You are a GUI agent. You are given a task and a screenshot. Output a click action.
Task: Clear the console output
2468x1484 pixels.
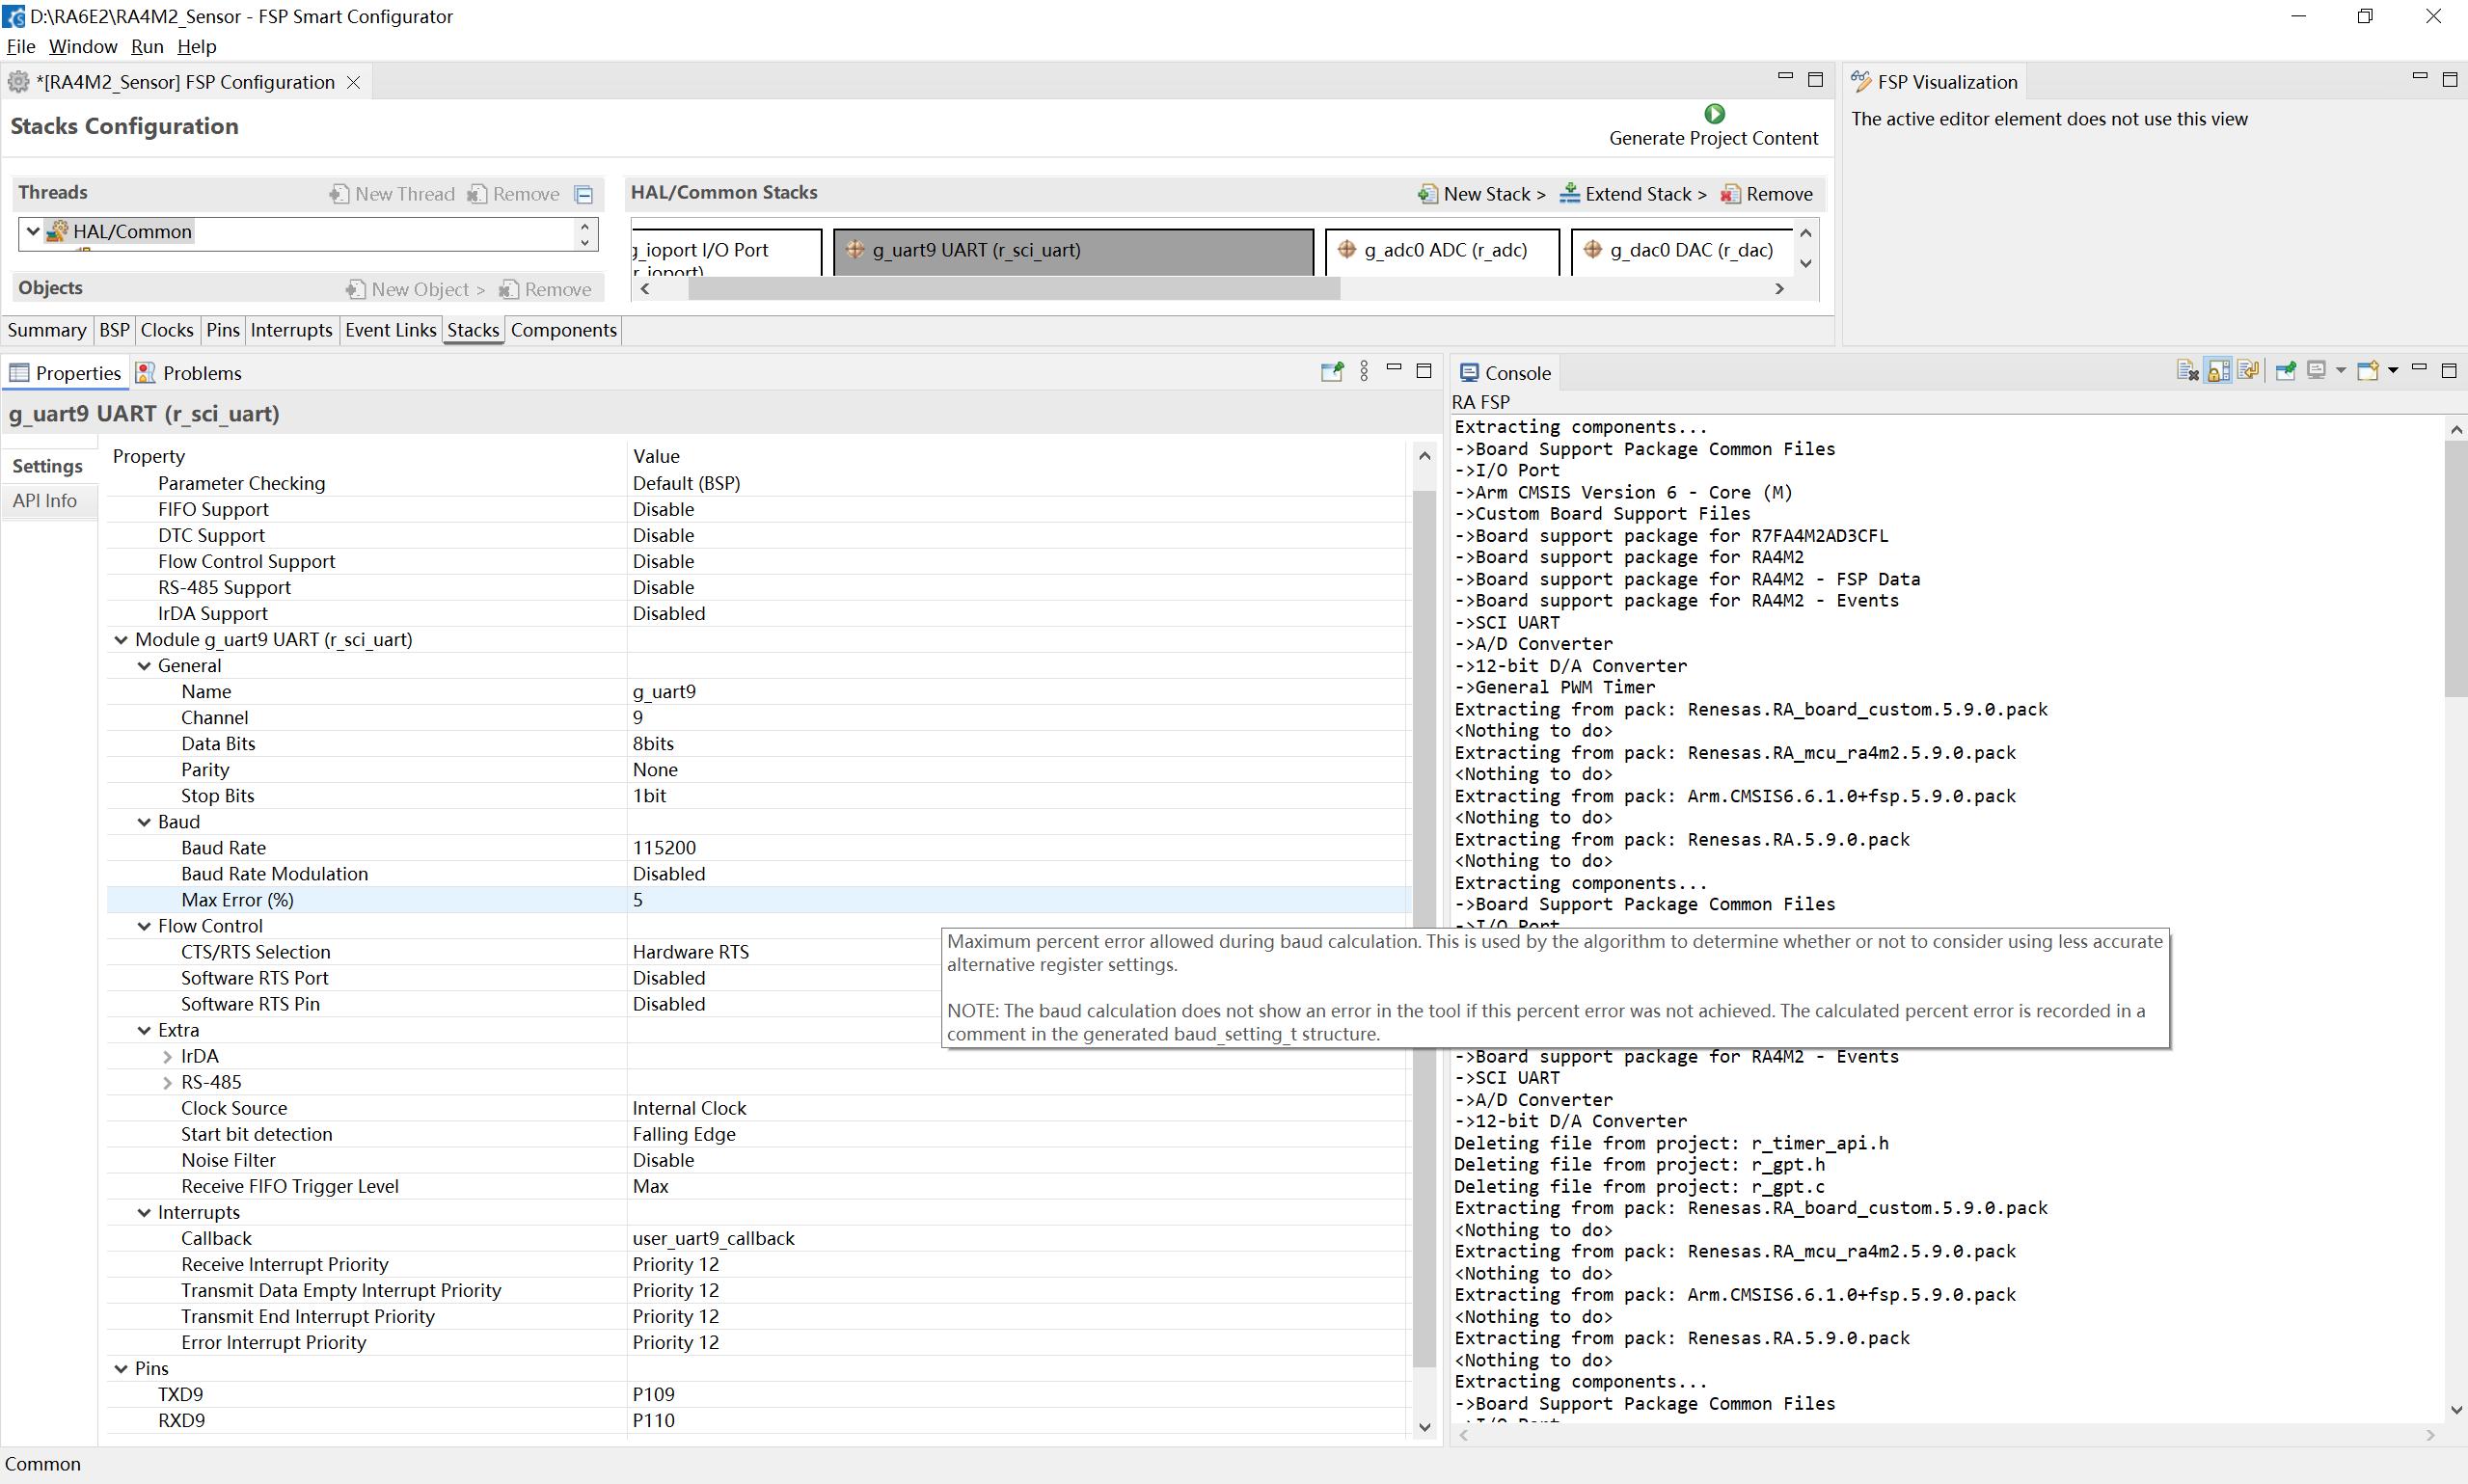2187,371
